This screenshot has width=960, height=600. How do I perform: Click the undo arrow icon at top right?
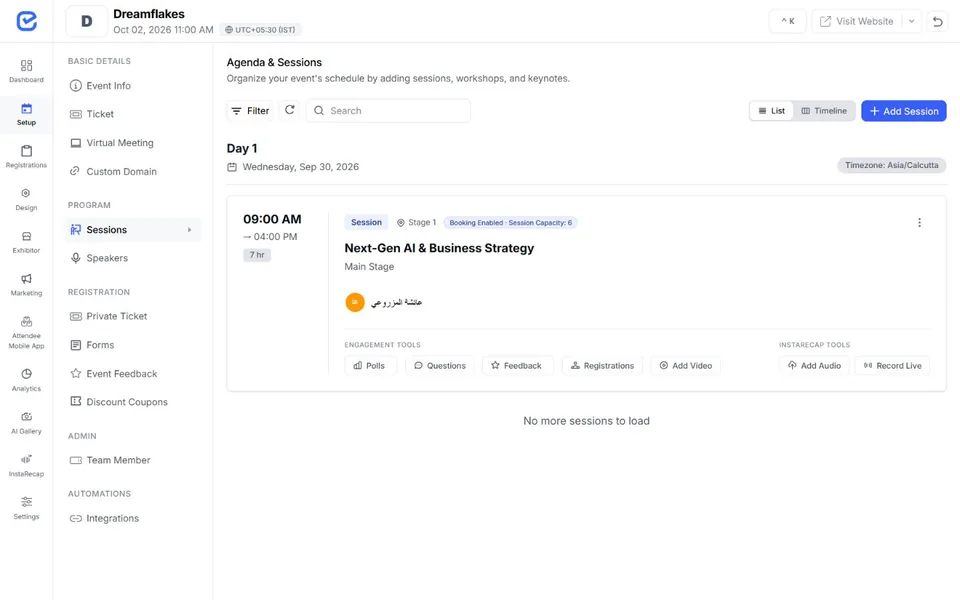click(937, 21)
